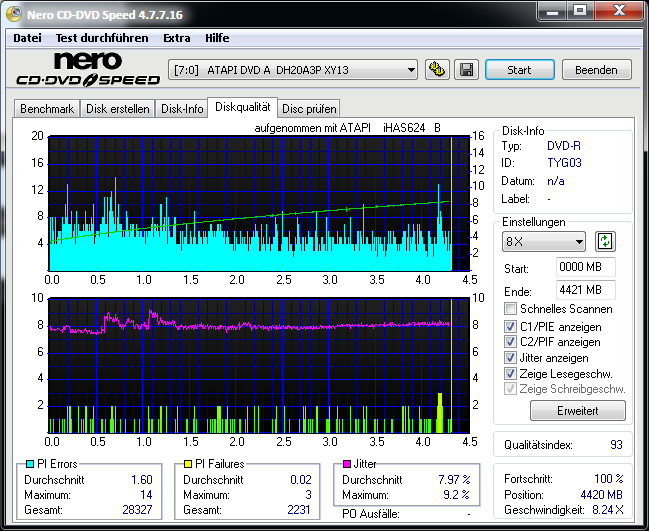Click the disc type DVD-R
The height and width of the screenshot is (531, 649).
pos(564,146)
